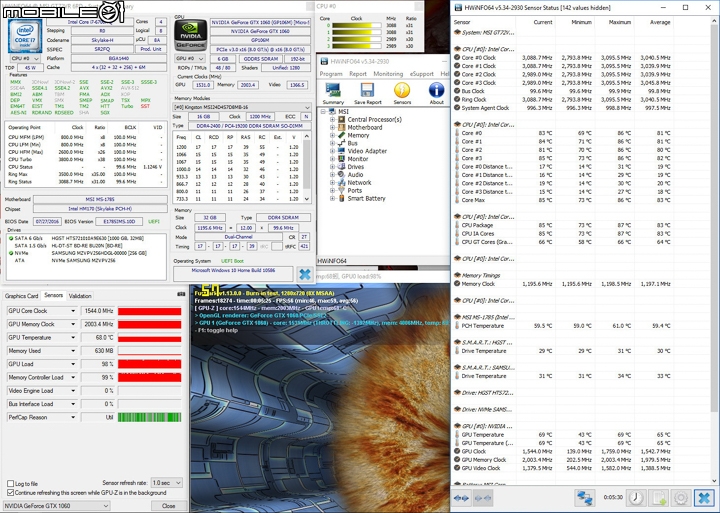Open the eSupport menu in HWiNFO64
The height and width of the screenshot is (513, 720).
422,73
